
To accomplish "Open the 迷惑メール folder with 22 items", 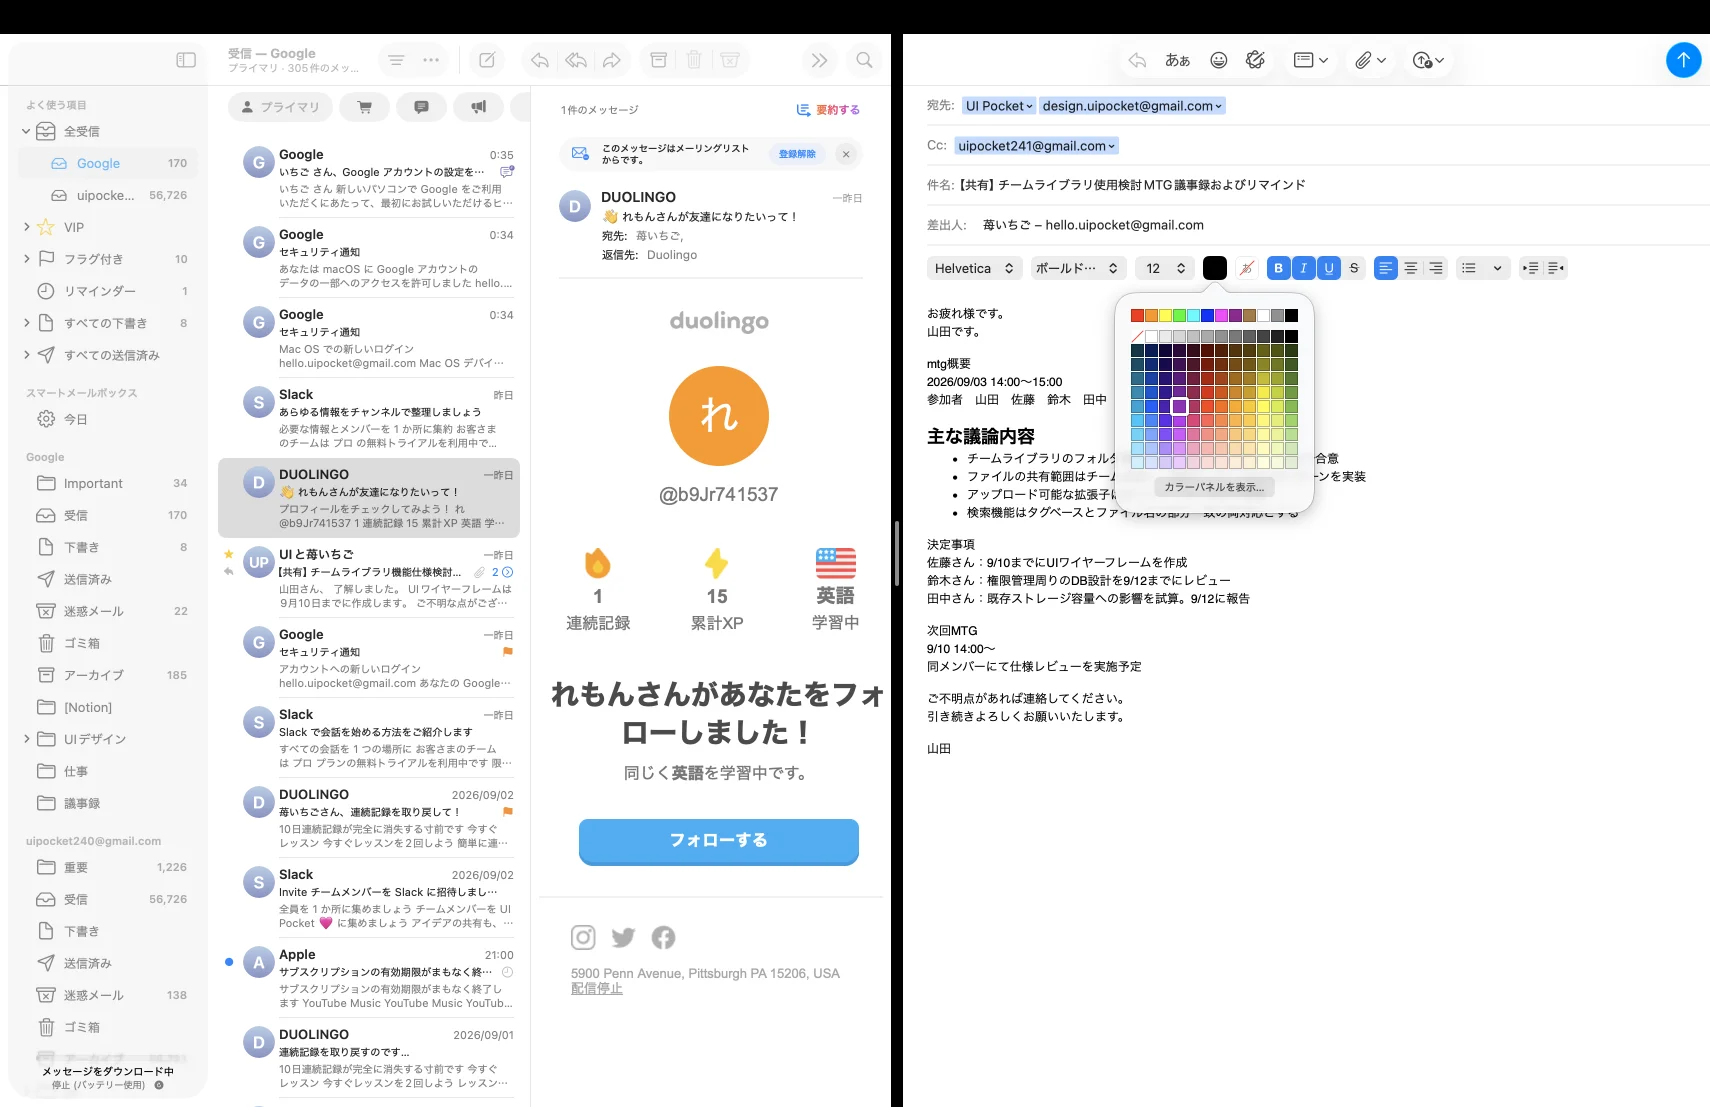I will [x=108, y=611].
